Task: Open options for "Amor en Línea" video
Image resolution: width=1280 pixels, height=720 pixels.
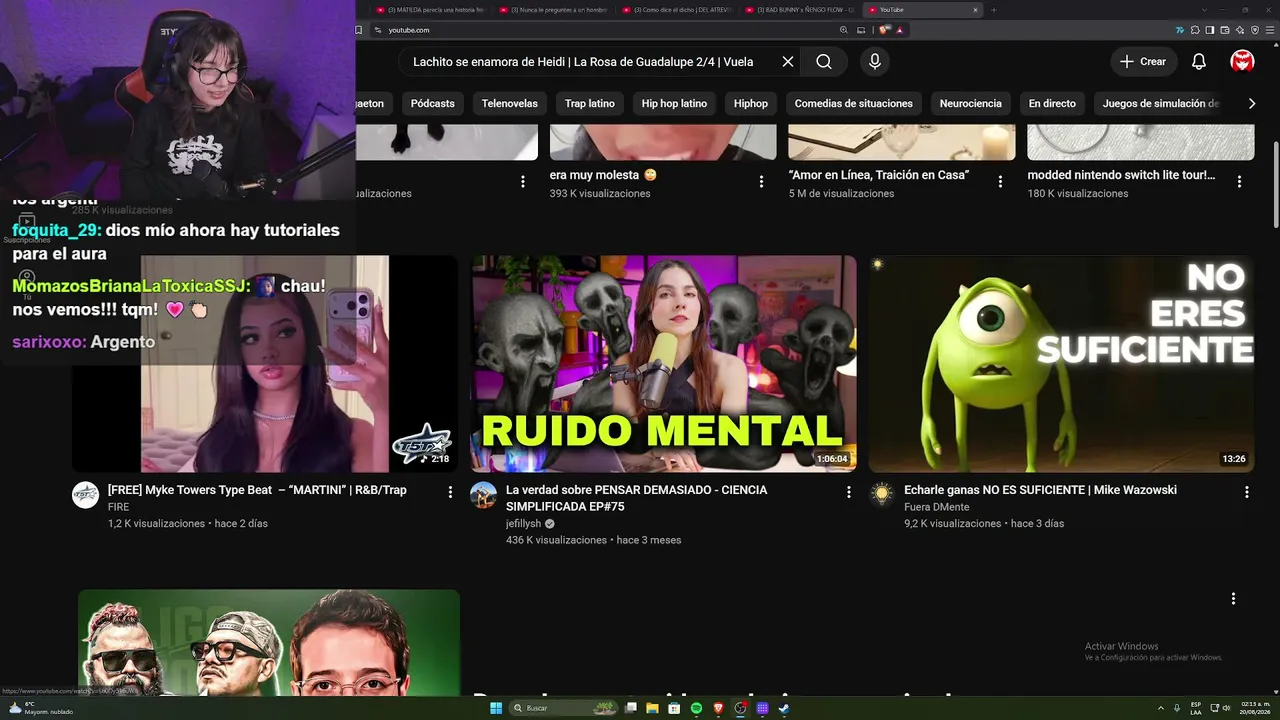Action: pos(1000,182)
